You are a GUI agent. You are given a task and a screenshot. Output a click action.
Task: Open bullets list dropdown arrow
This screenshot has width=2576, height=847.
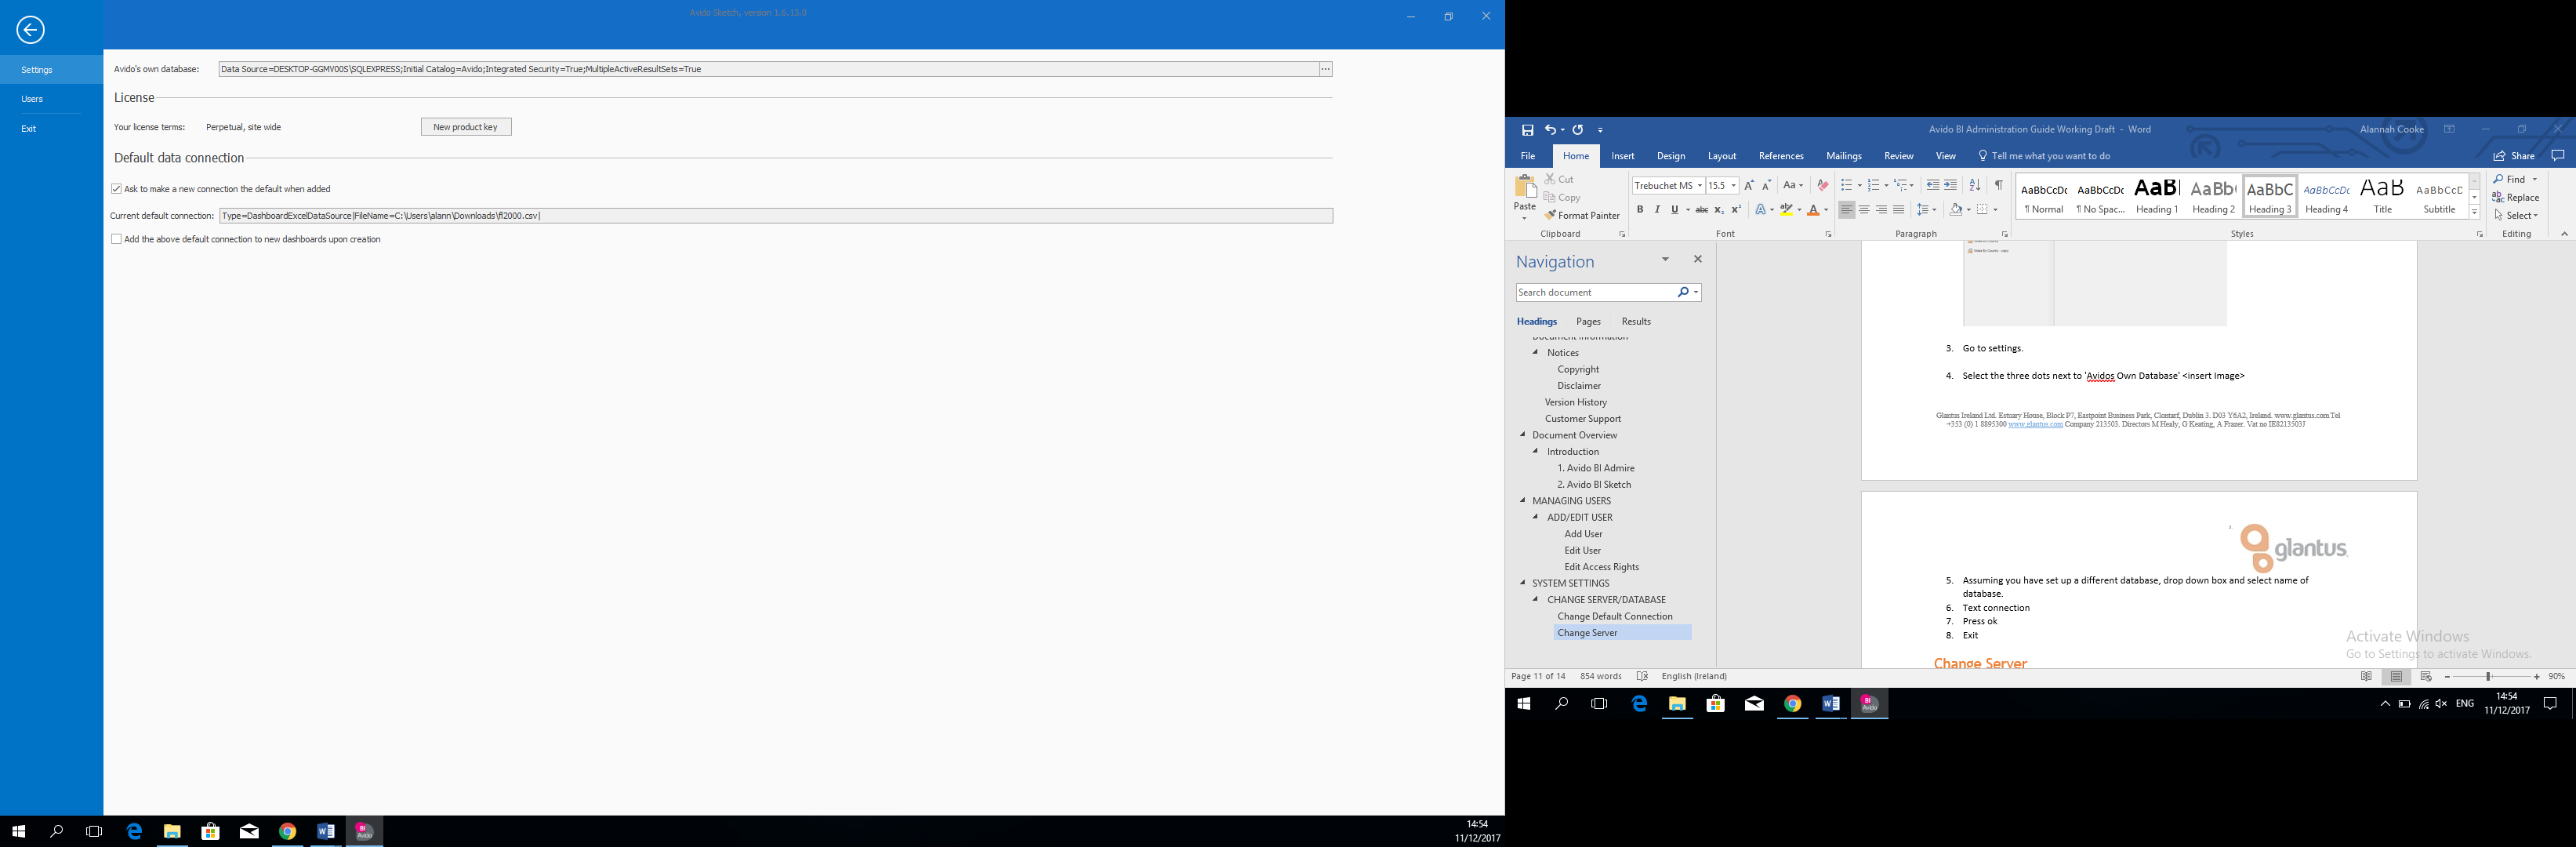(1859, 186)
